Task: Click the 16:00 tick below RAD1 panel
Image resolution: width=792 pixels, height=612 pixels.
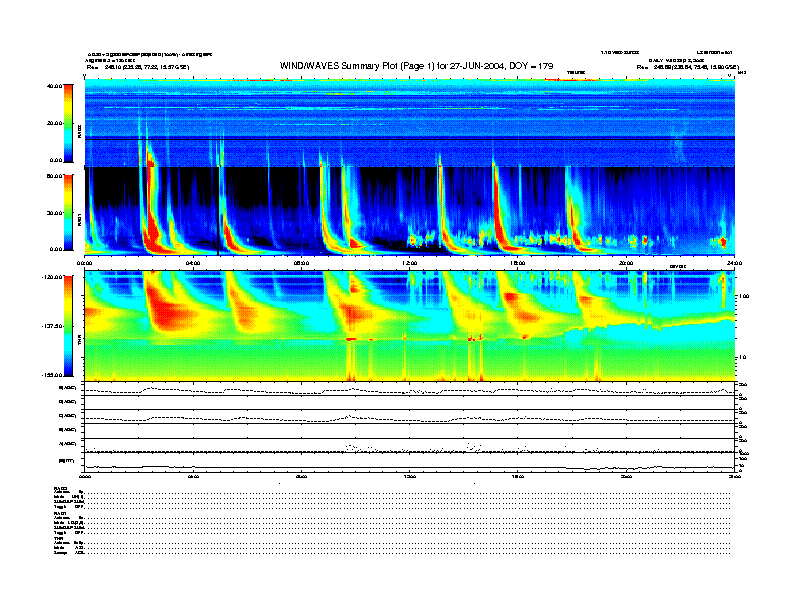Action: pos(518,262)
